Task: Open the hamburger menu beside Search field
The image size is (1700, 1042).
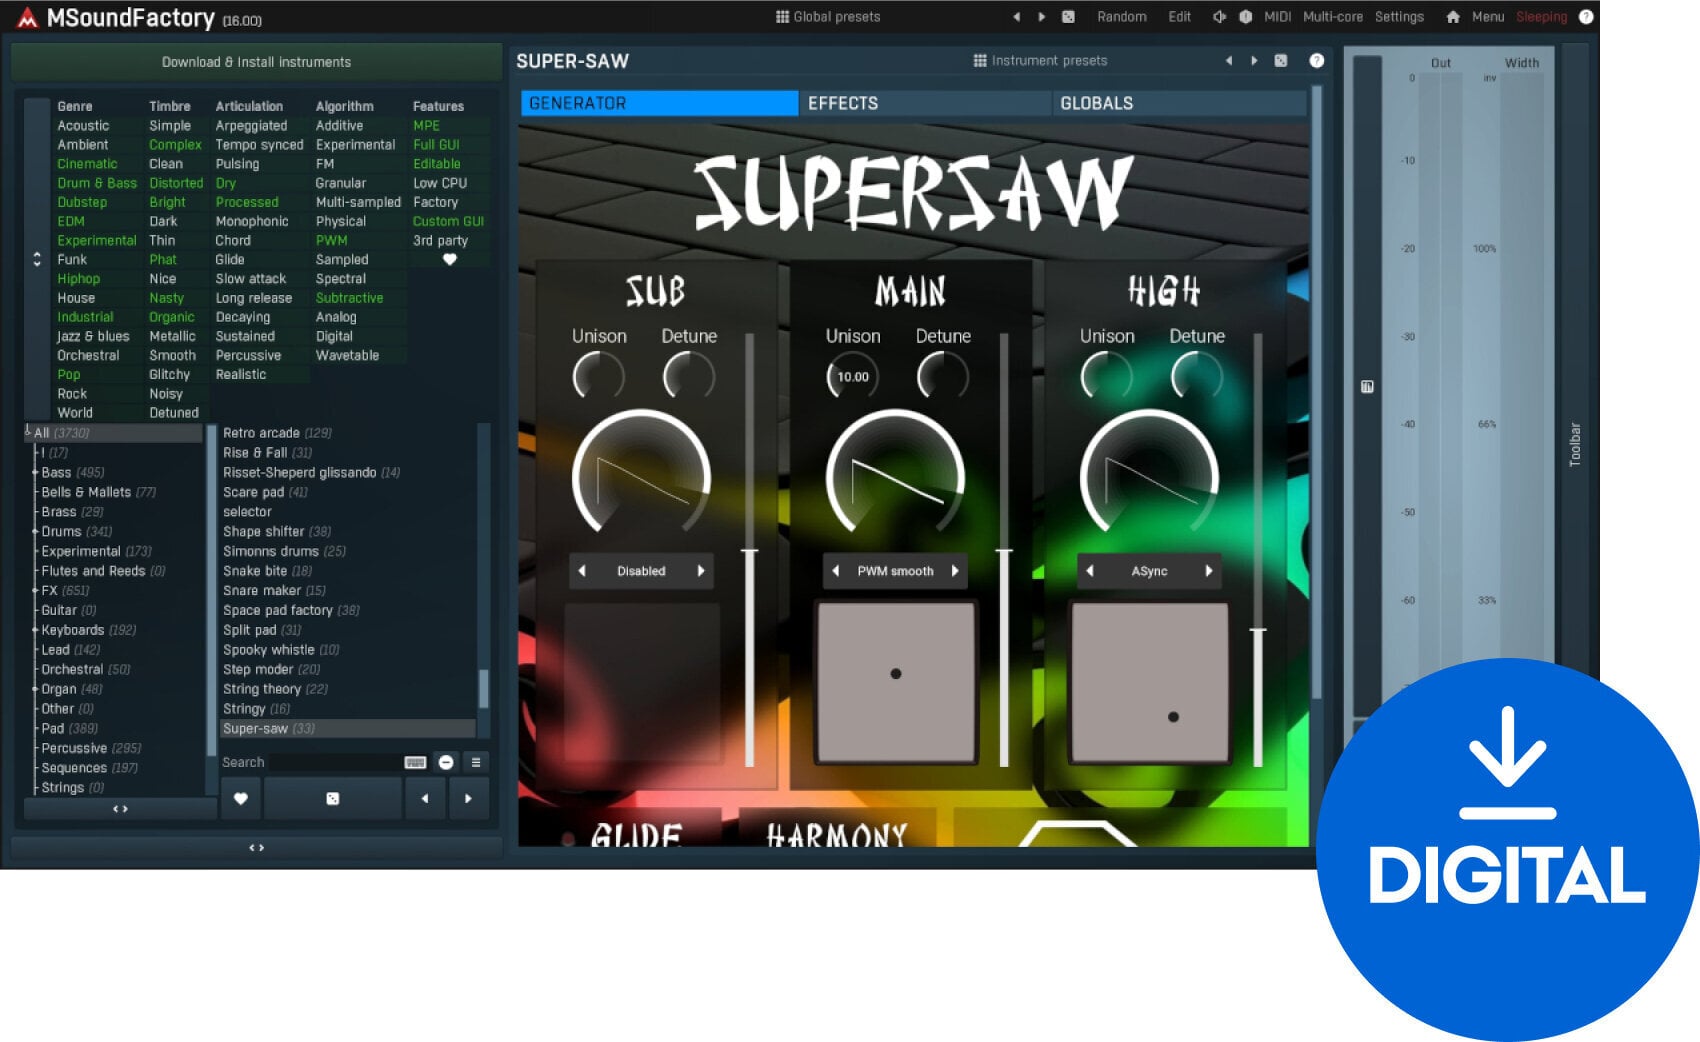Action: click(476, 762)
